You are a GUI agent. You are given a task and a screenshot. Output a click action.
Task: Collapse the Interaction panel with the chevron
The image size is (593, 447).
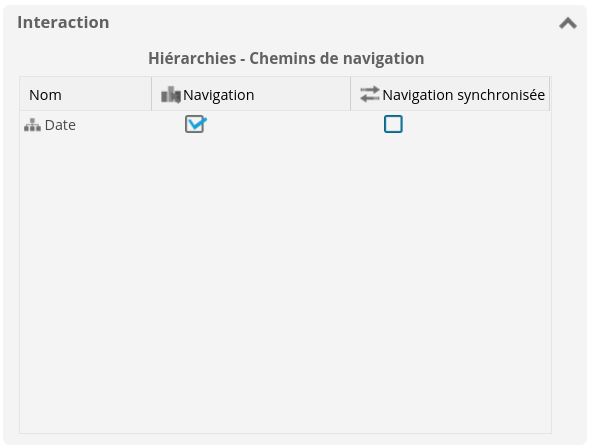pos(568,23)
